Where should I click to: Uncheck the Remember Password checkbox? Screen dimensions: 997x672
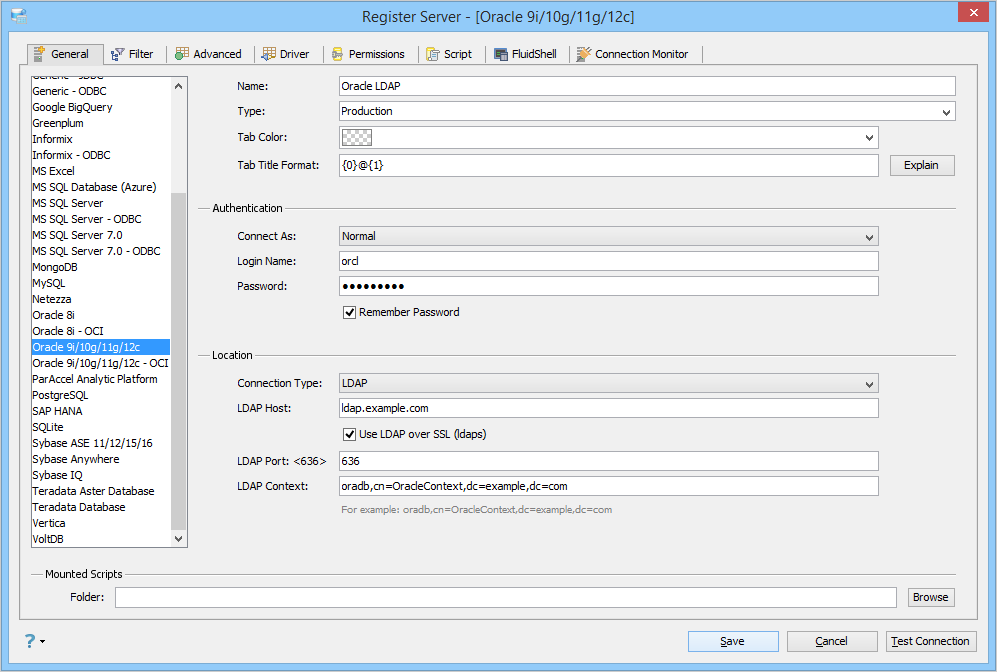(x=349, y=312)
